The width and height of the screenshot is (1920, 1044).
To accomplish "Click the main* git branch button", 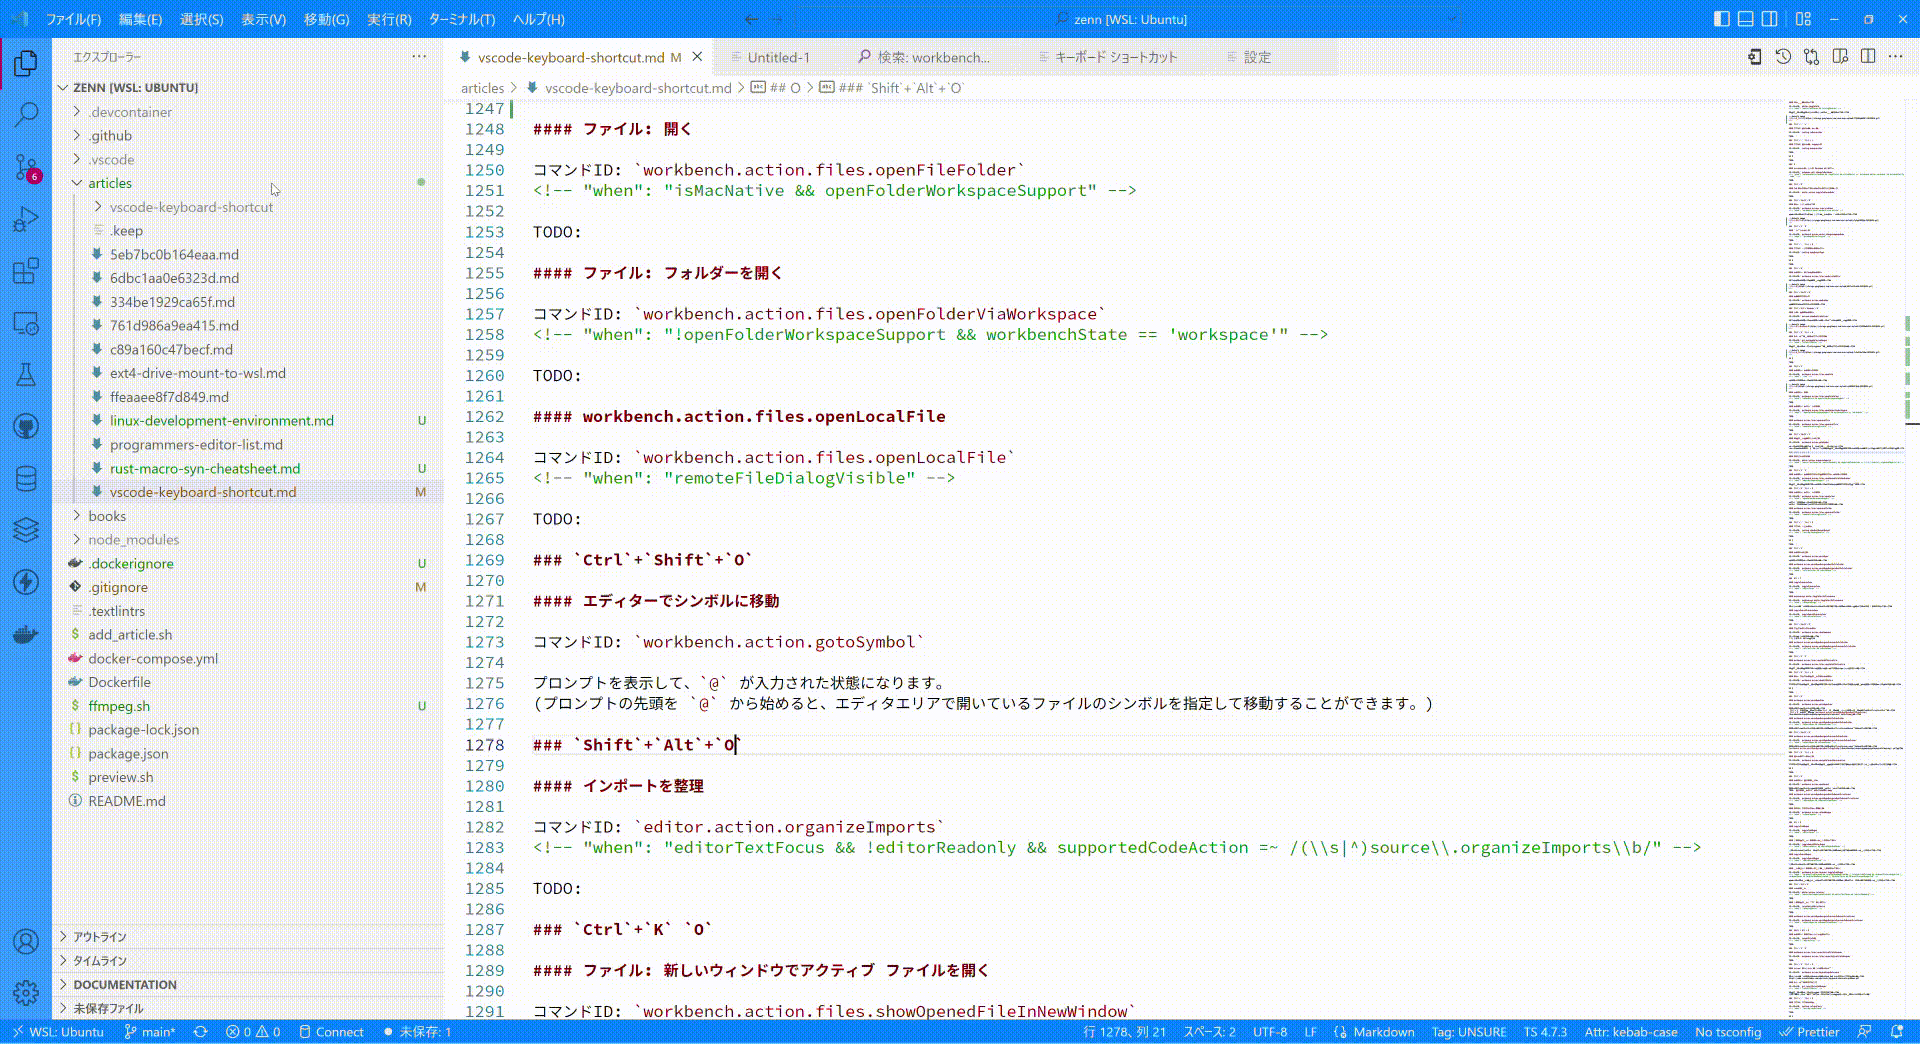I will (150, 1032).
